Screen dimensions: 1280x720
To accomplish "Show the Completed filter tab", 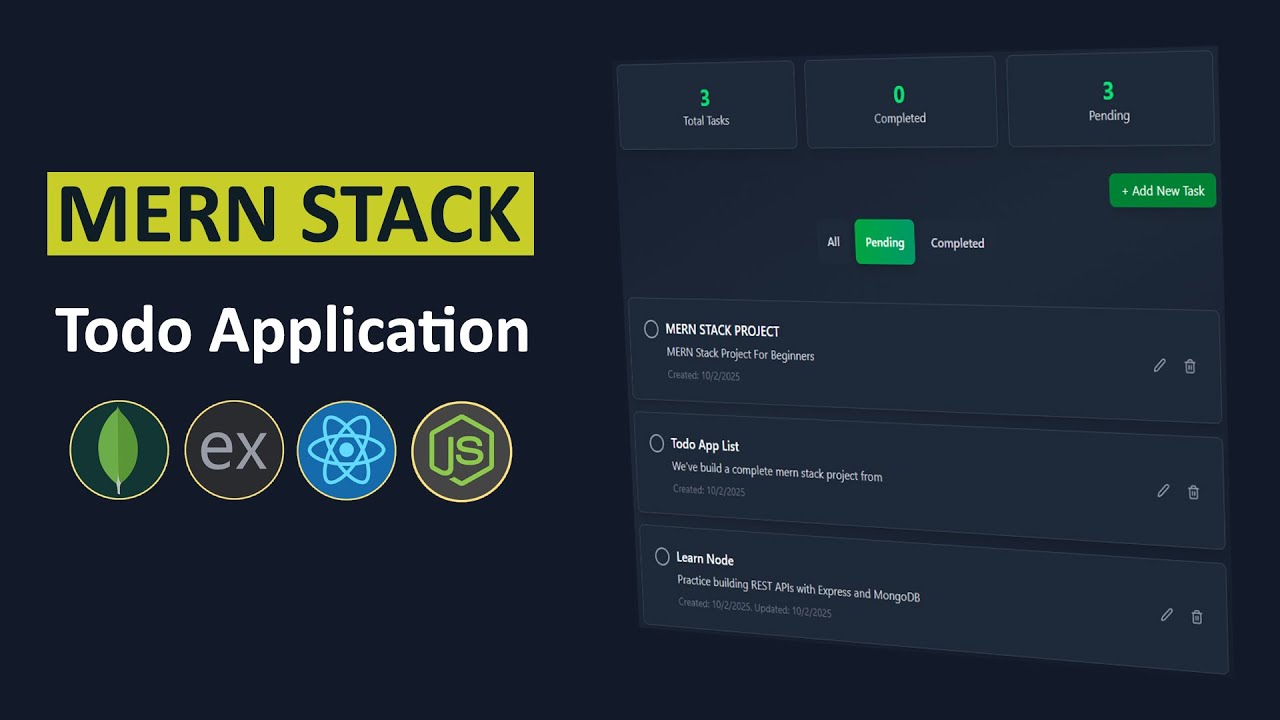I will tap(958, 243).
